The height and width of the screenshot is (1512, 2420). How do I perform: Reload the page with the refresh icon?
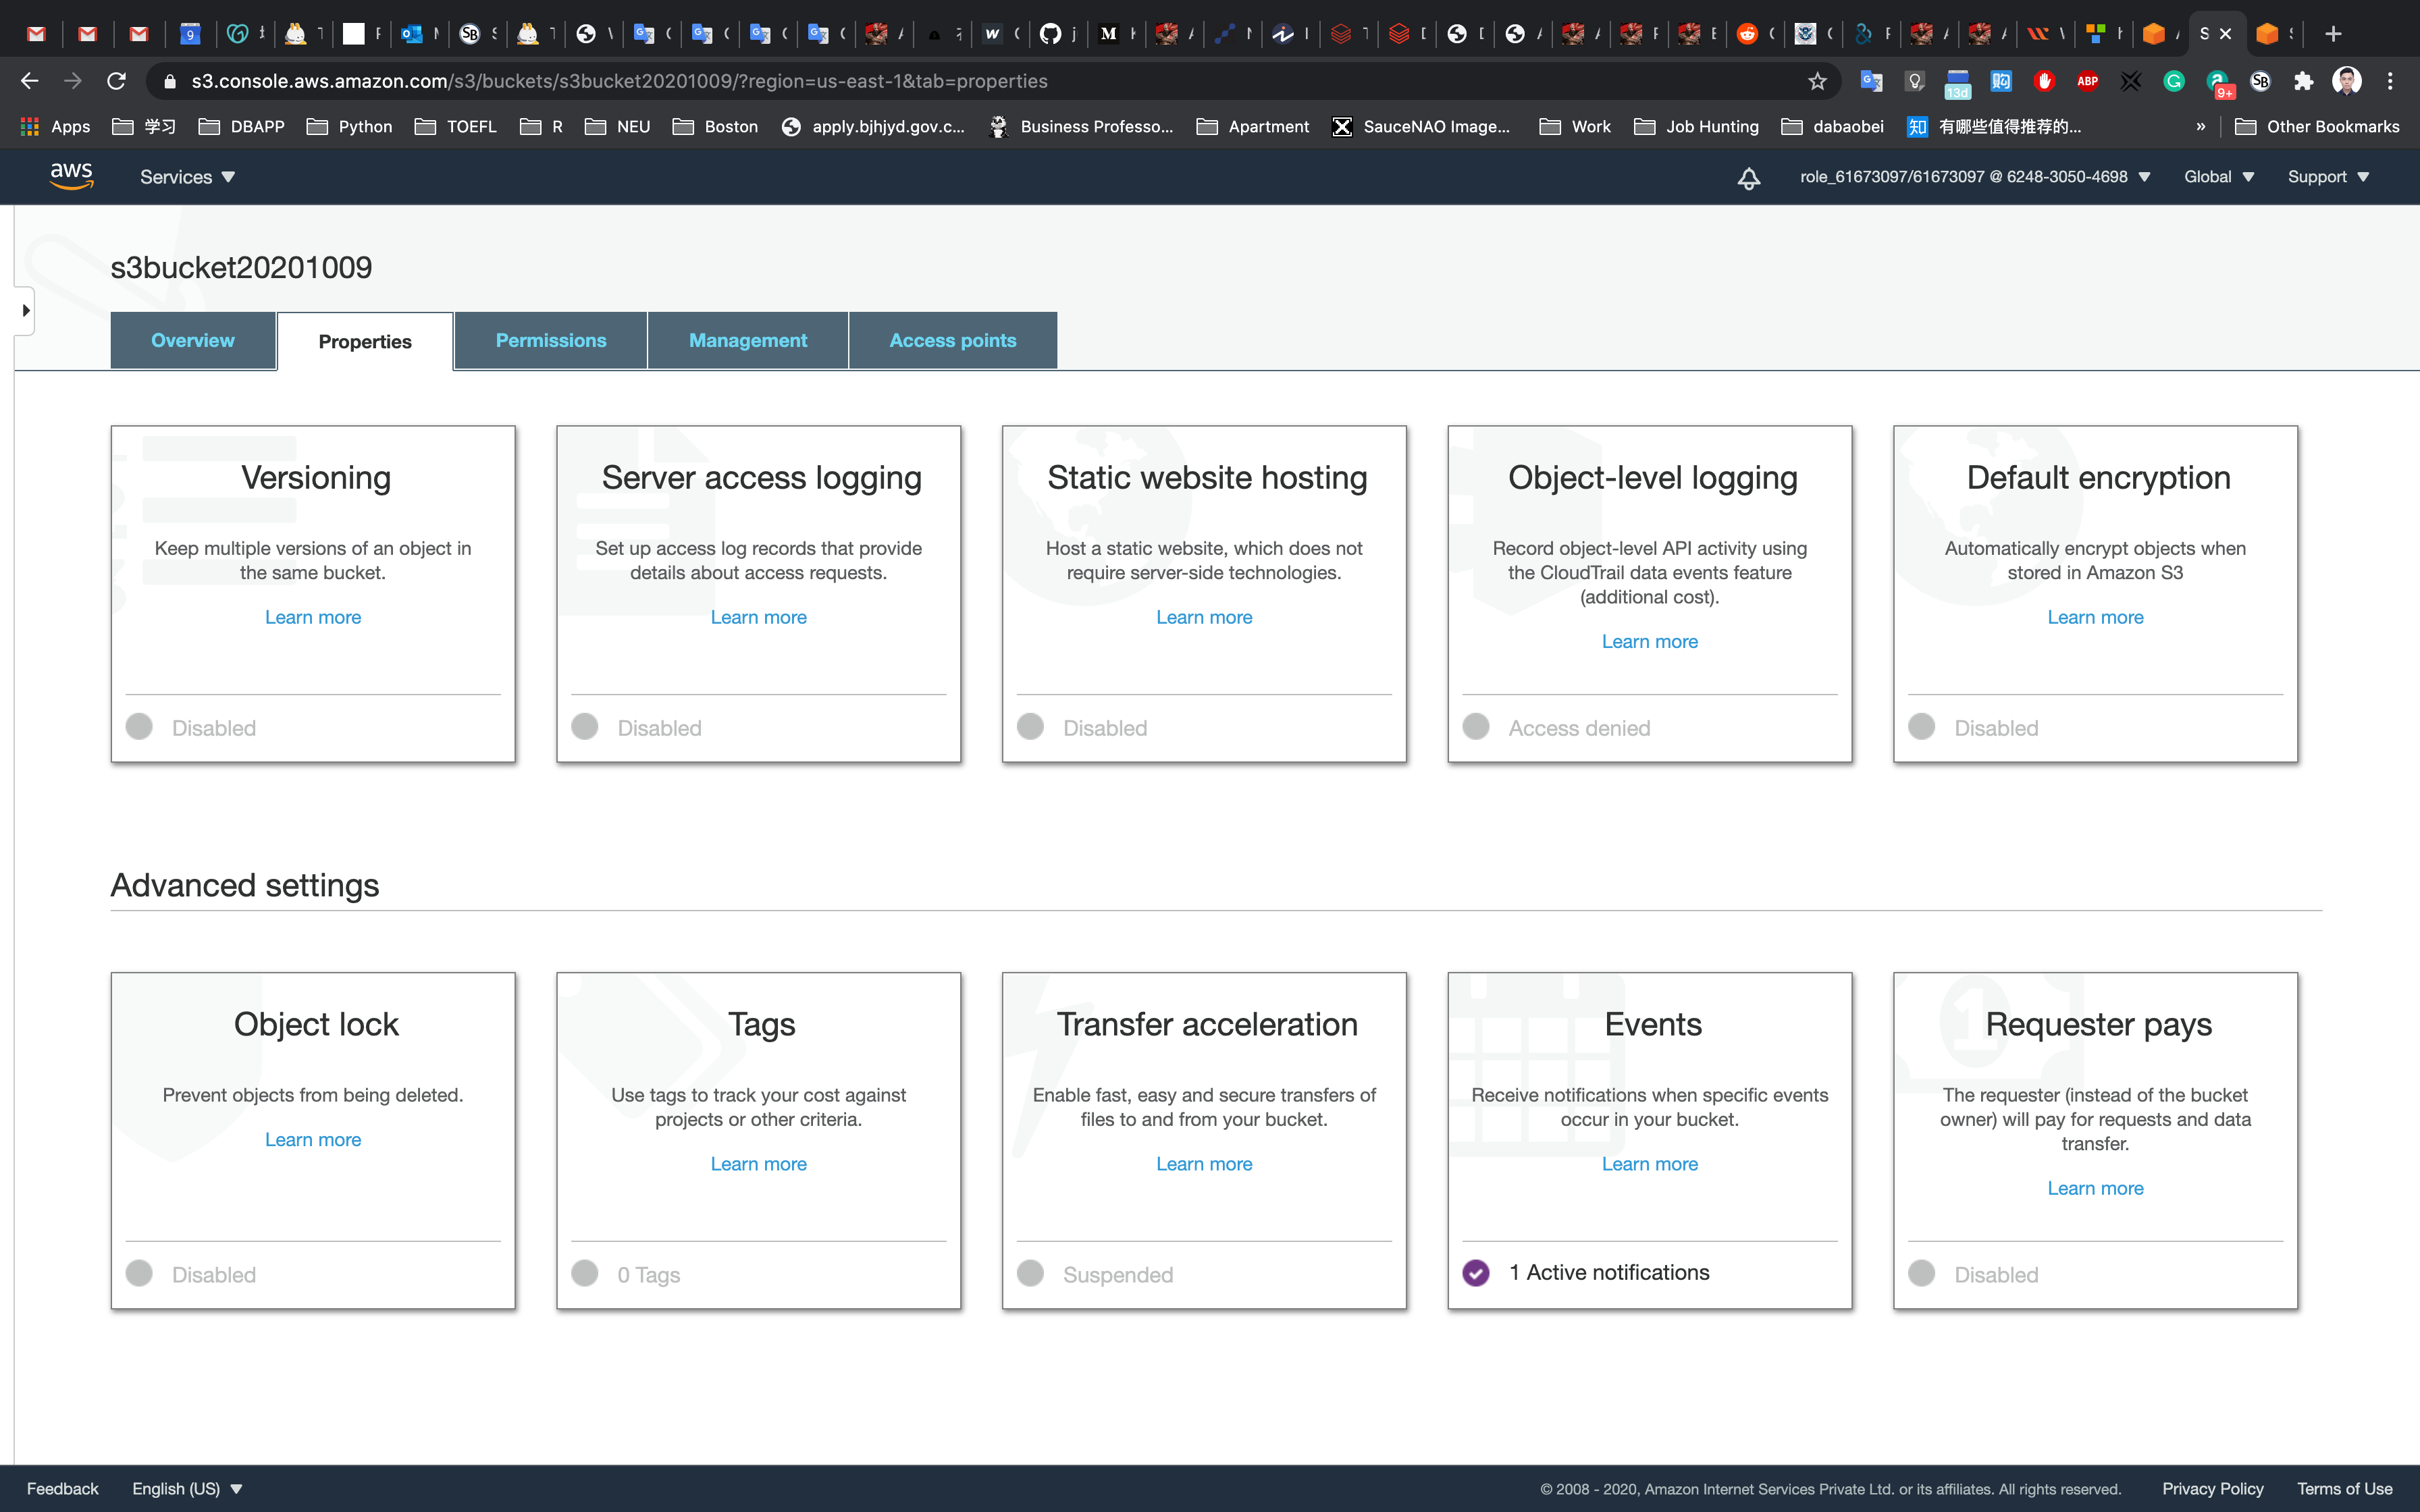point(116,81)
